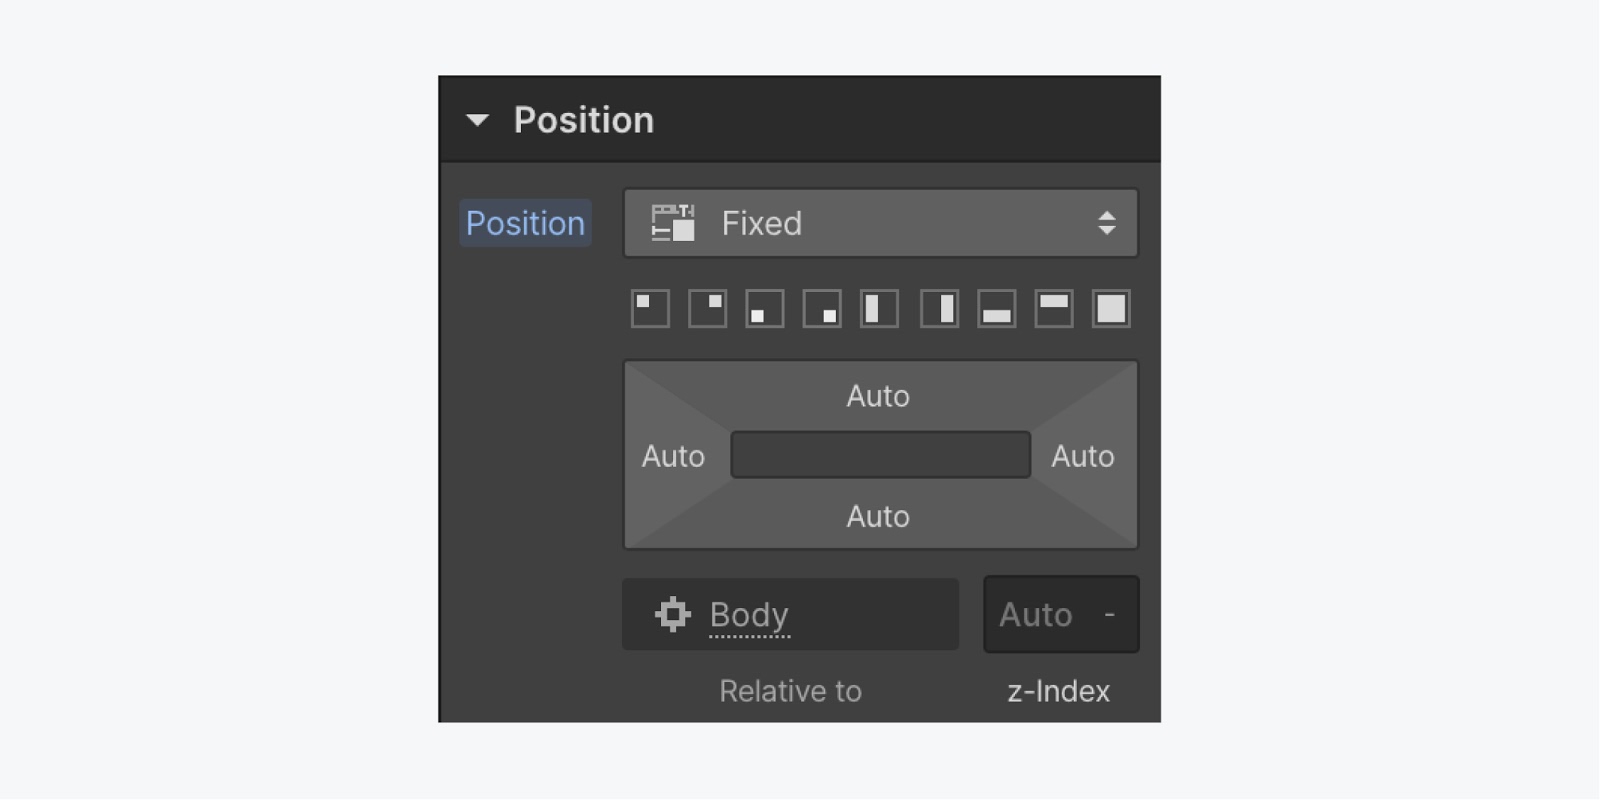1600x800 pixels.
Task: Select the full-cover position preset icon
Action: click(1111, 309)
